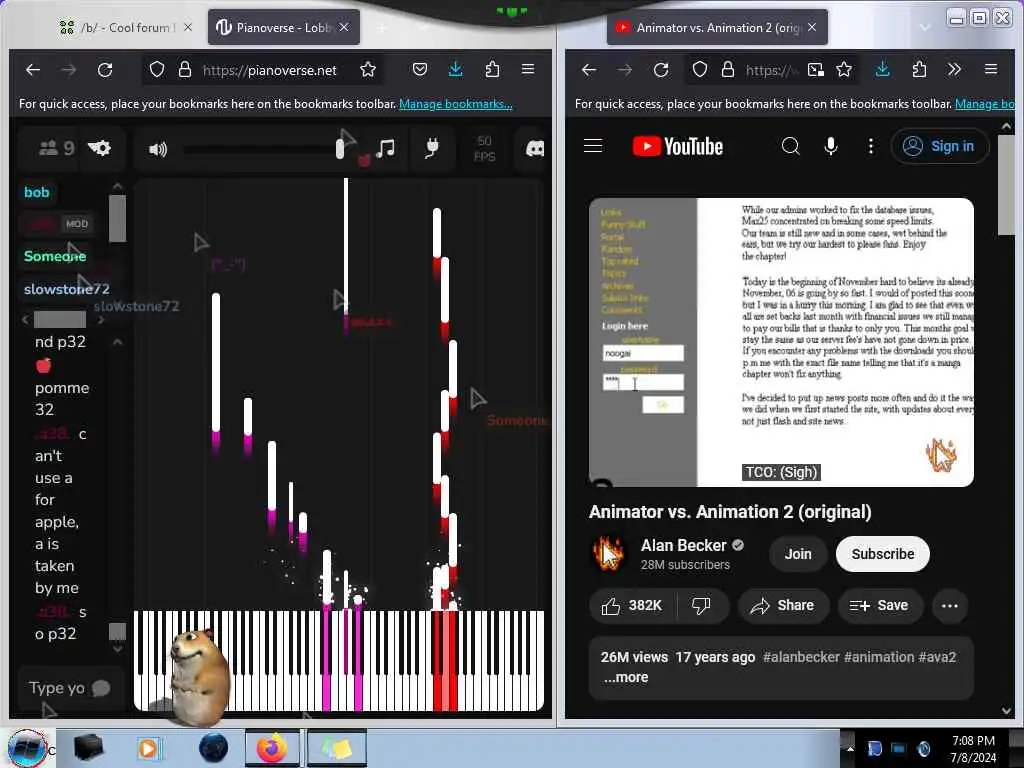The image size is (1024, 768).
Task: Click the online users count icon
Action: click(56, 148)
